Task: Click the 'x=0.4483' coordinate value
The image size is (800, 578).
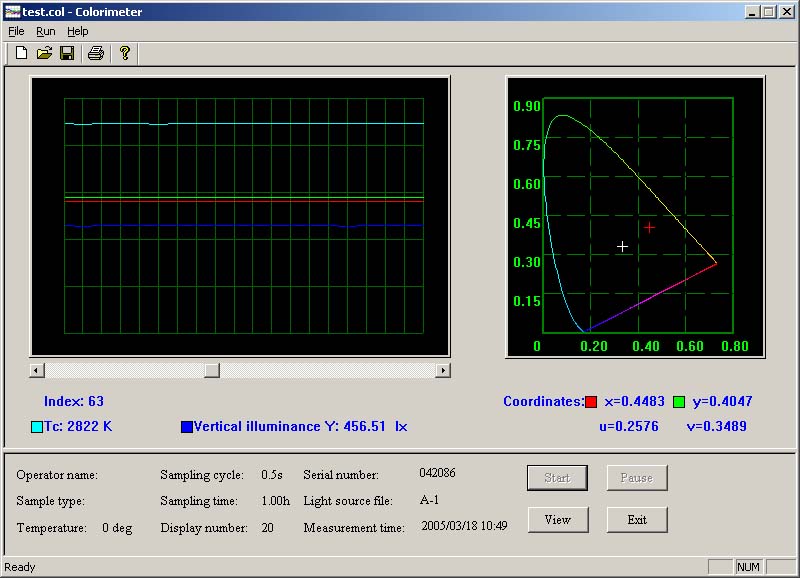Action: (634, 401)
